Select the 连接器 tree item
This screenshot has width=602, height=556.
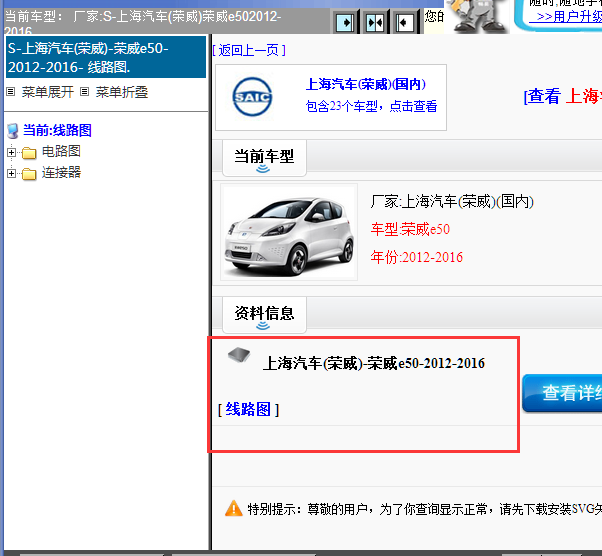pyautogui.click(x=61, y=172)
